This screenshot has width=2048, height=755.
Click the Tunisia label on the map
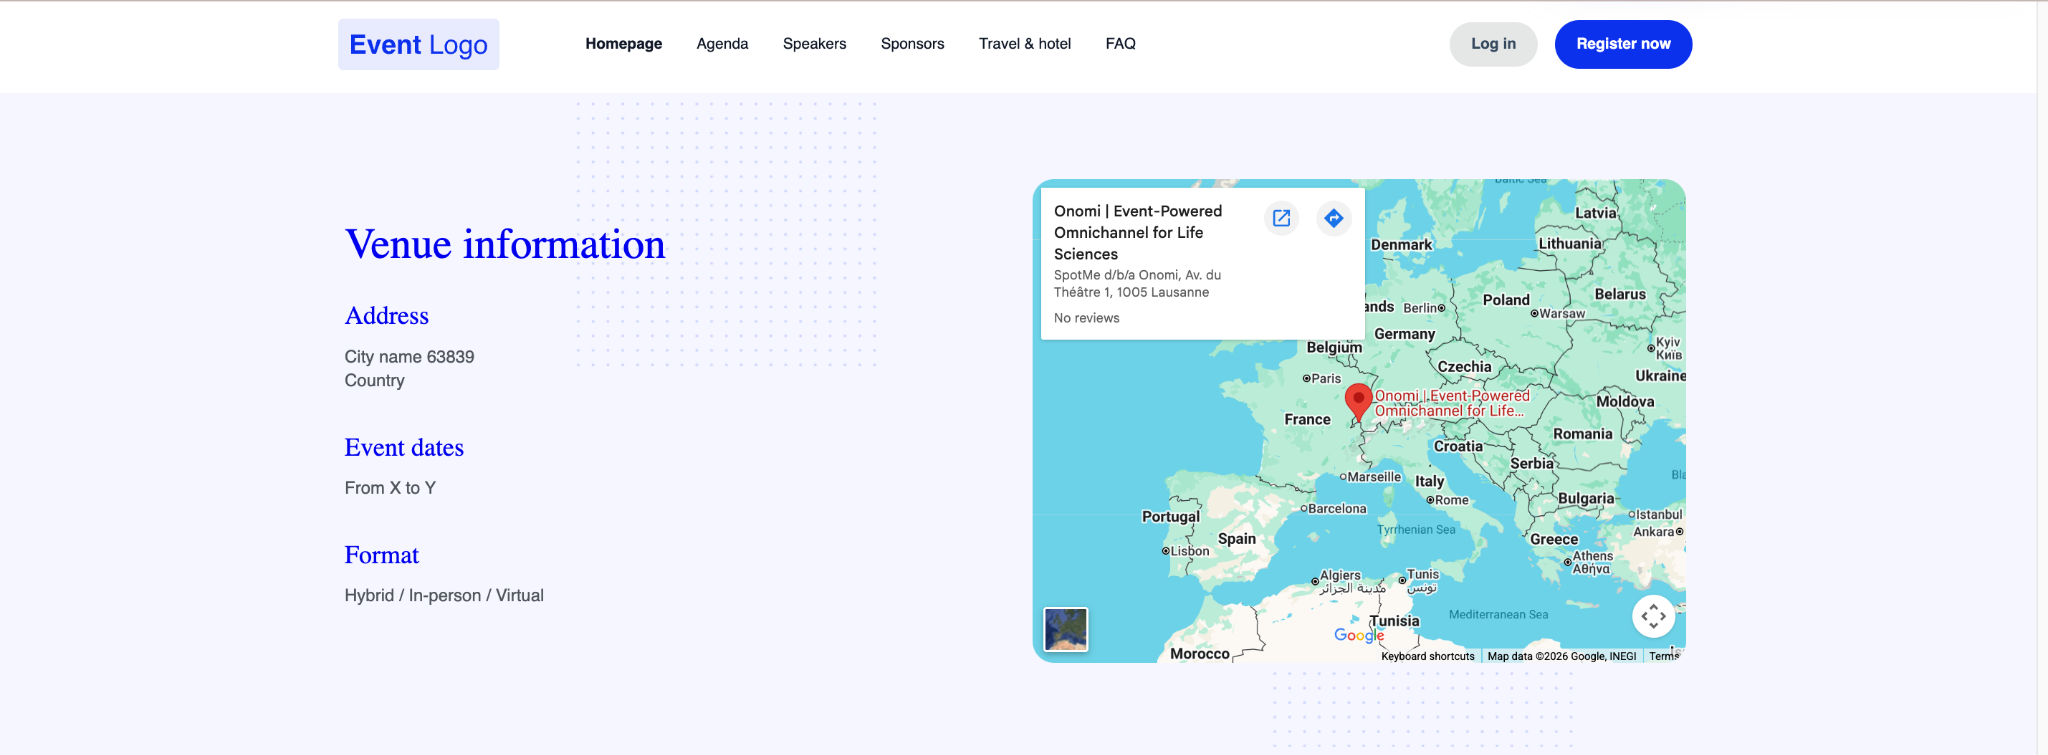1395,621
